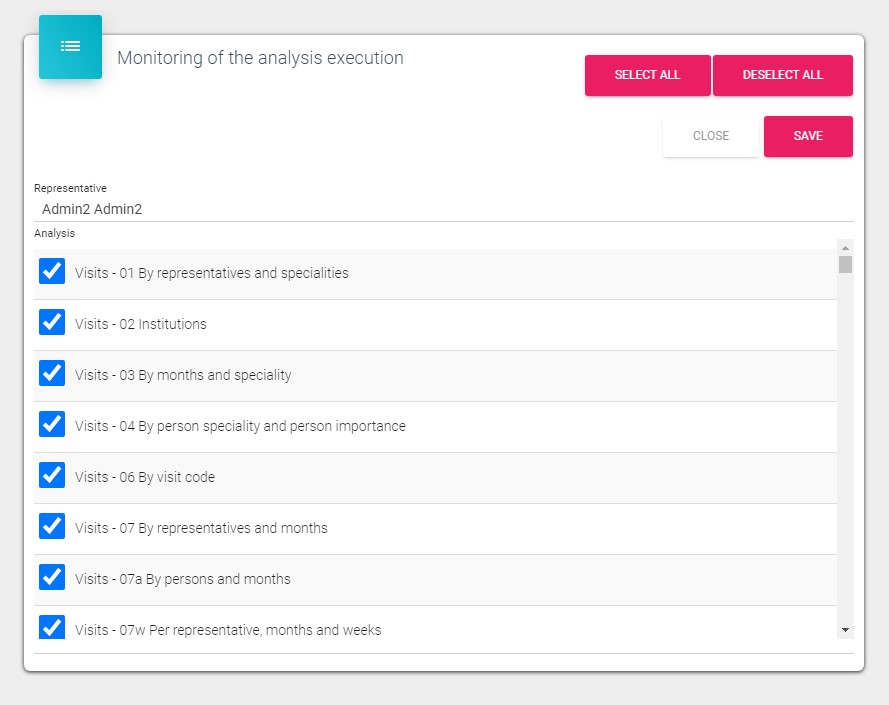Click the Visits - 02 Institutions row label

point(141,324)
